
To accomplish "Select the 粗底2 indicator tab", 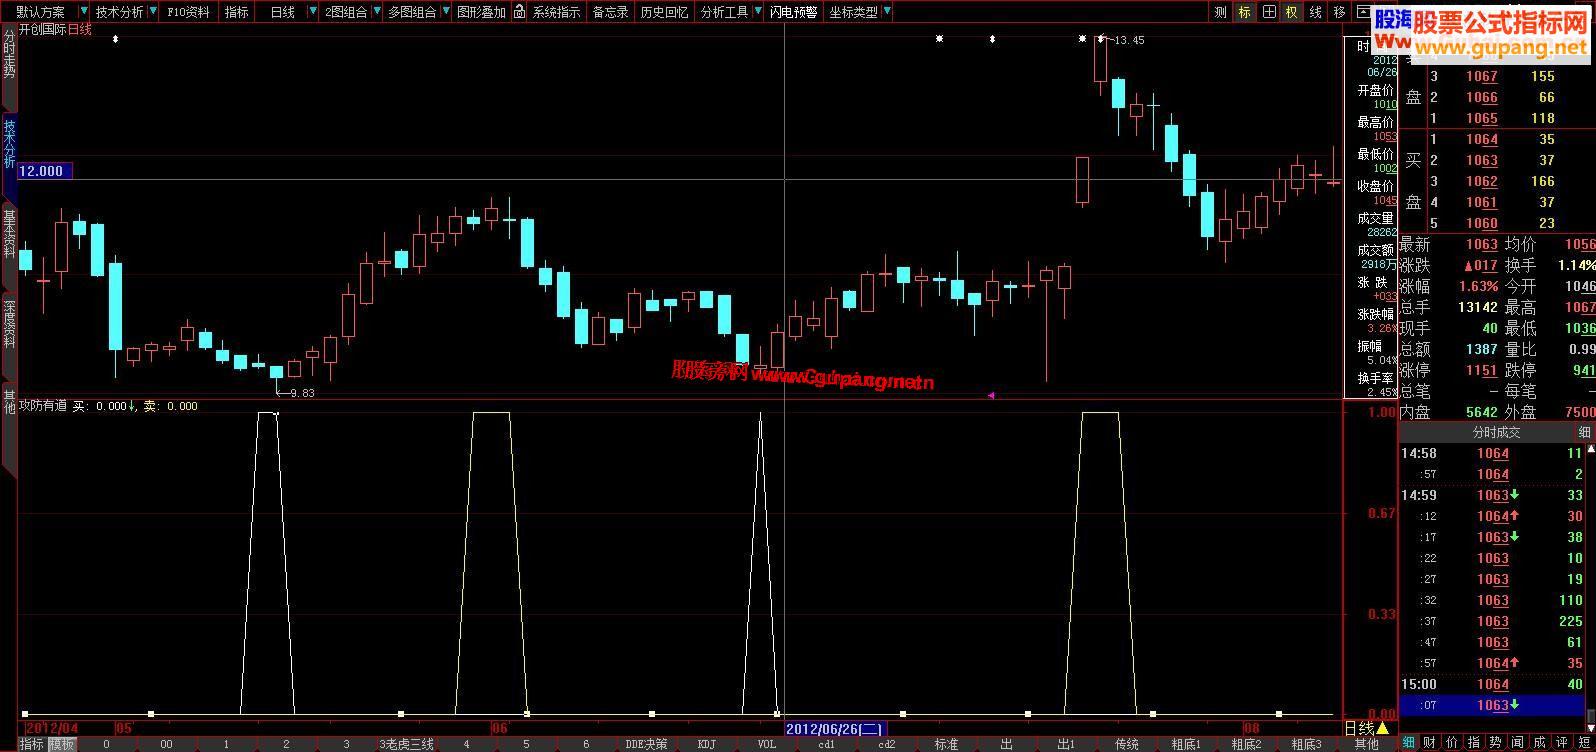I will click(x=1246, y=744).
